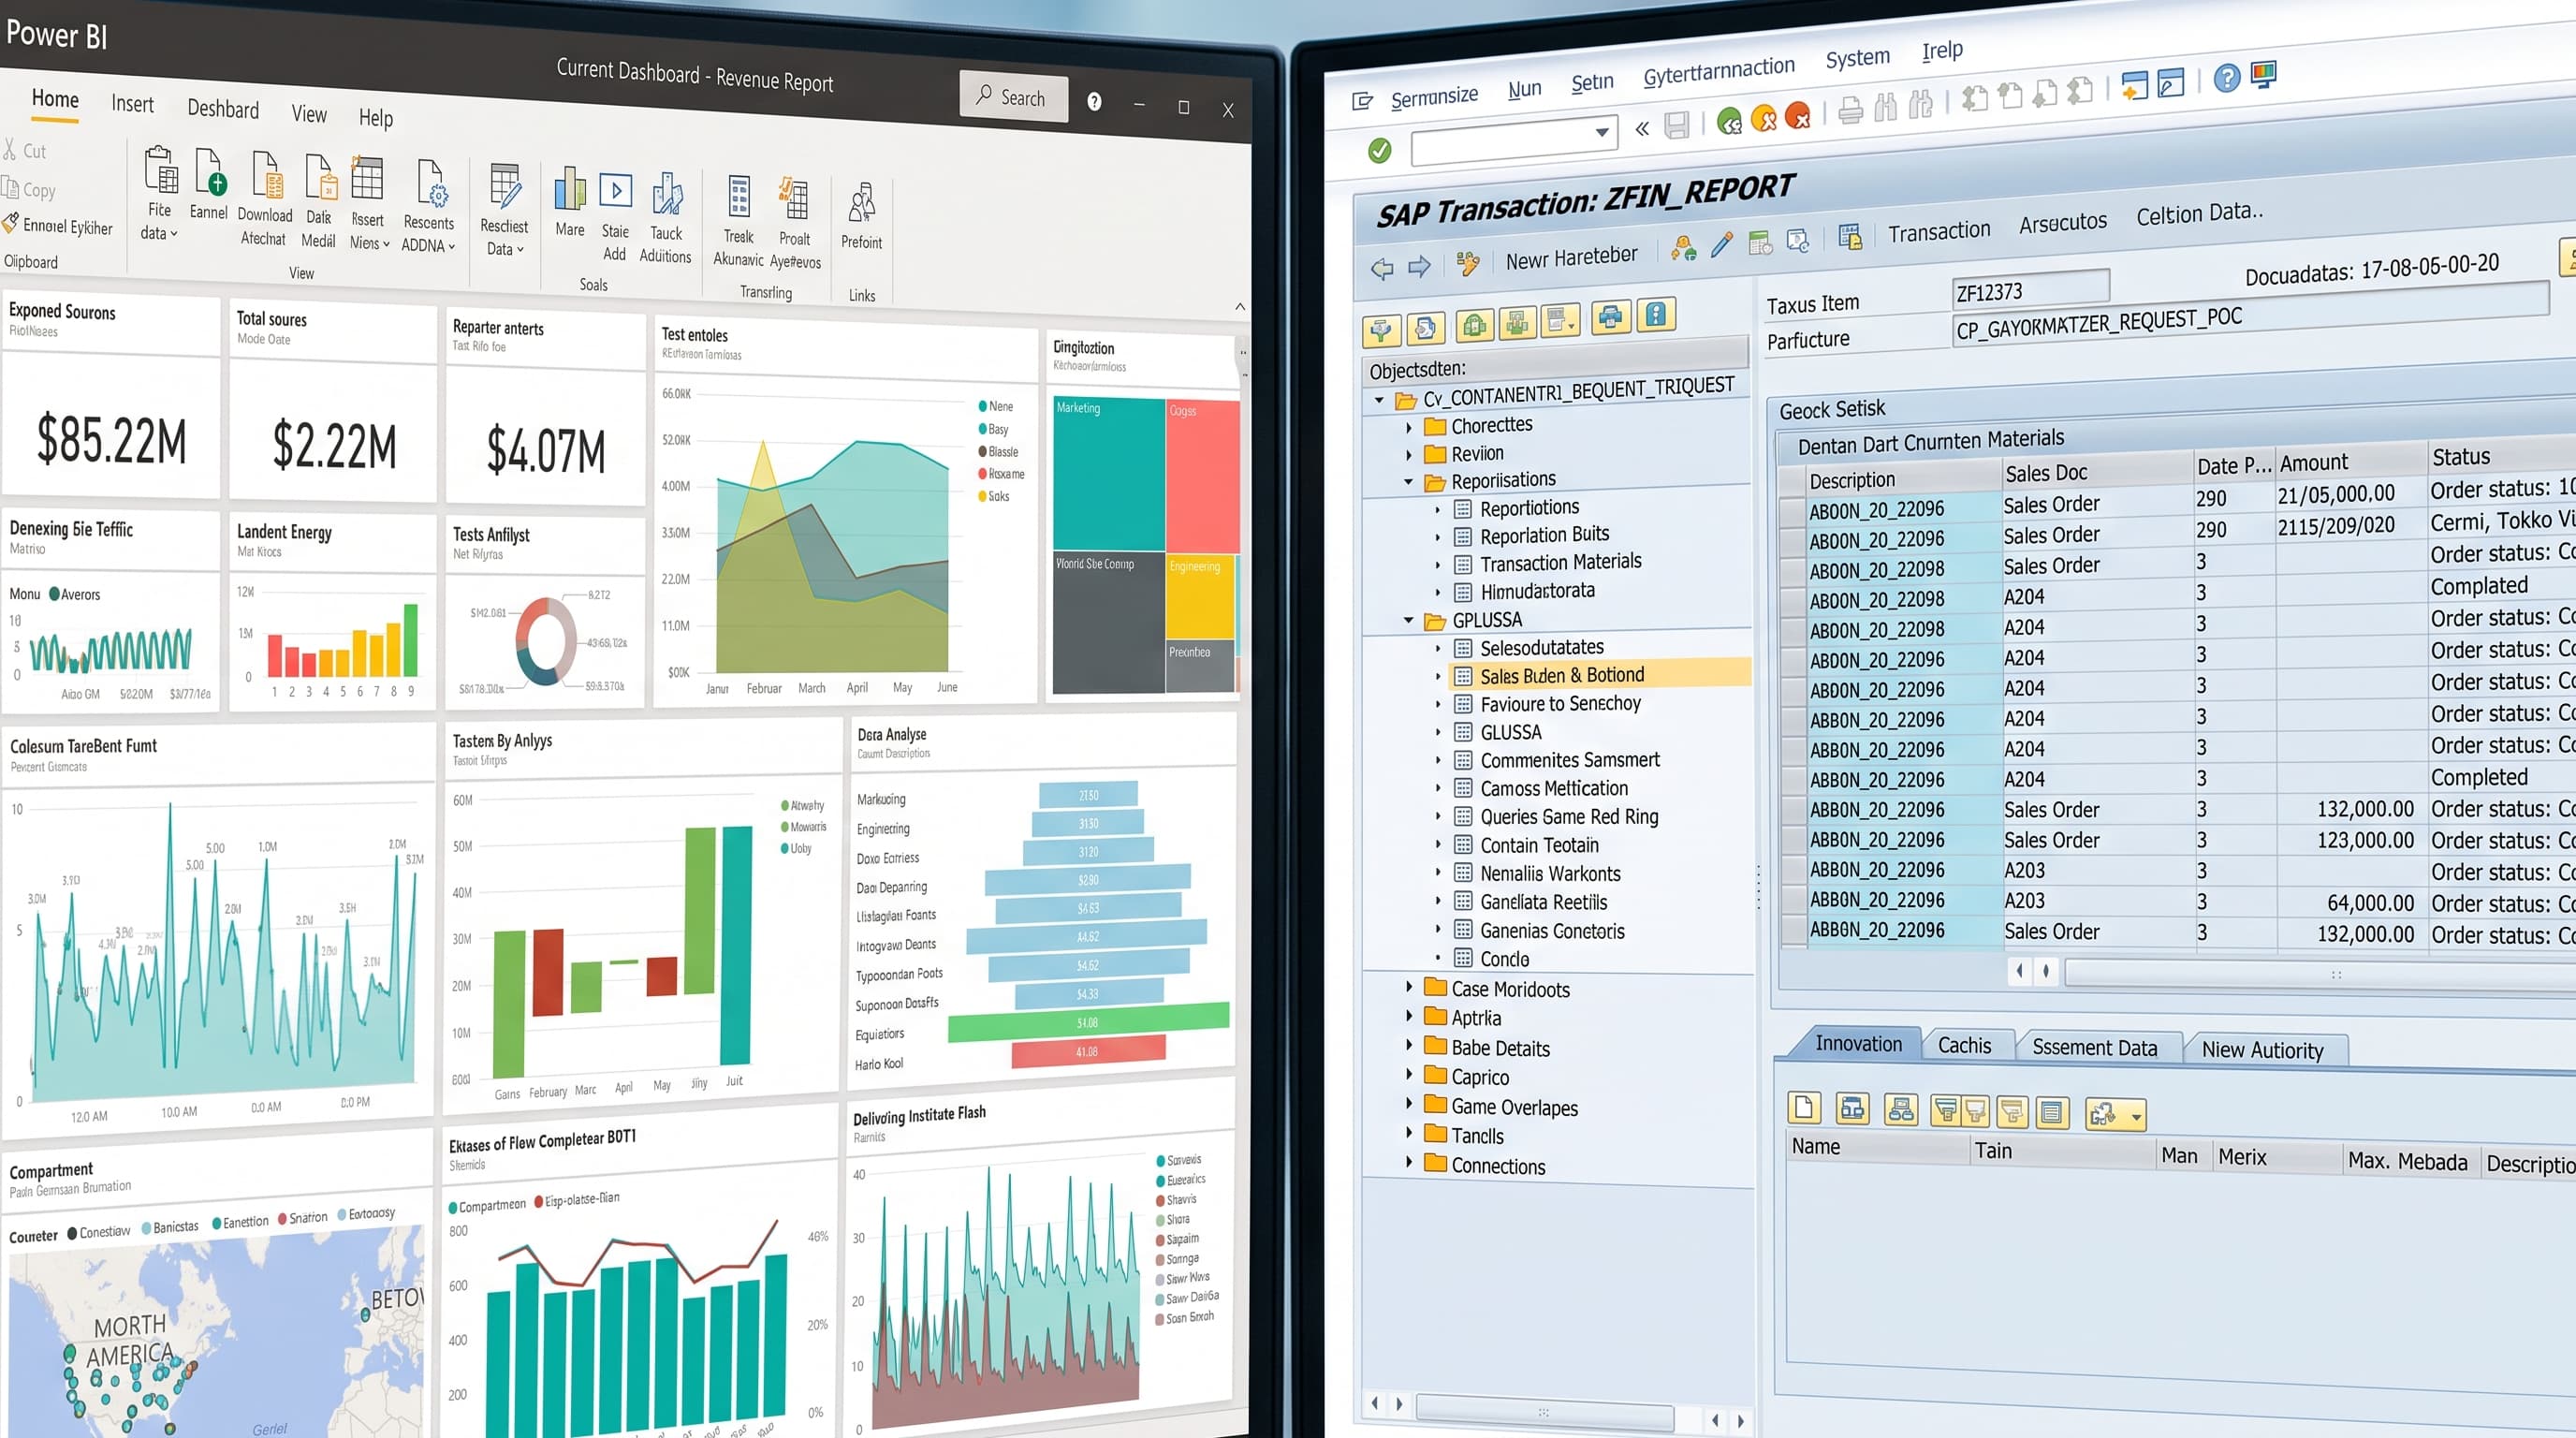Click the Newr Hareteber button
The width and height of the screenshot is (2576, 1438).
tap(1571, 258)
